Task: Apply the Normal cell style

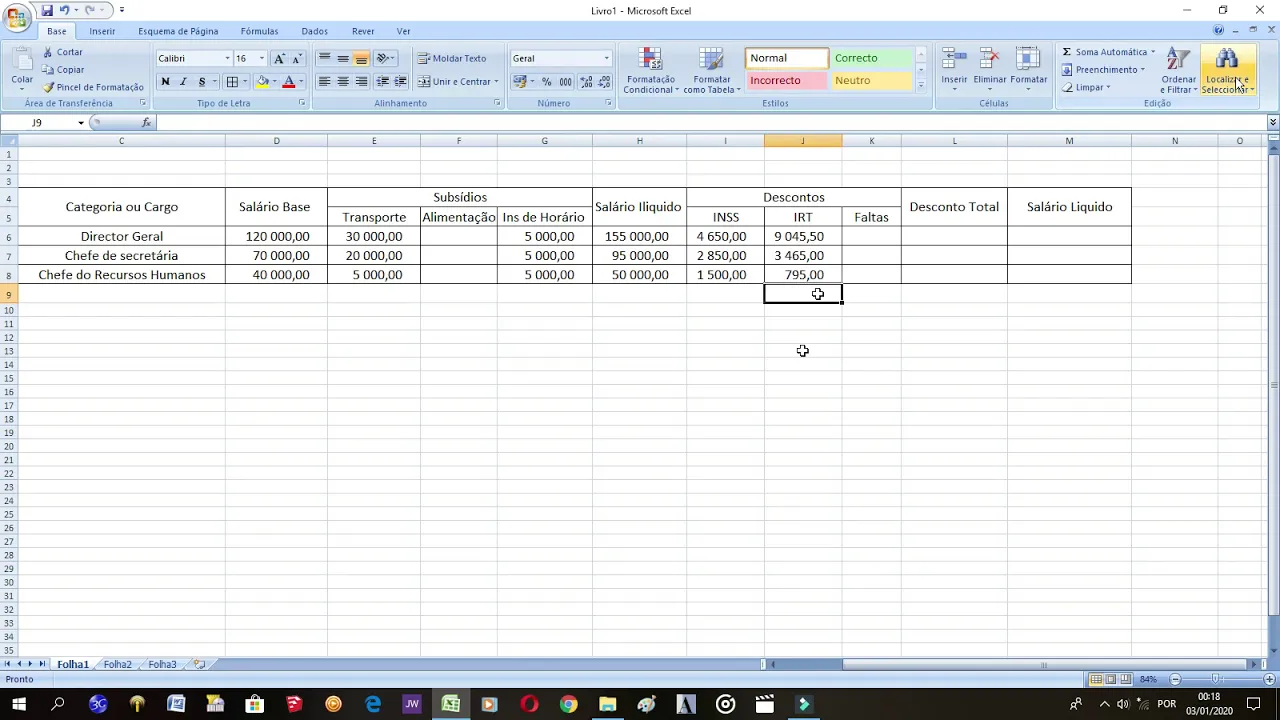Action: point(787,59)
